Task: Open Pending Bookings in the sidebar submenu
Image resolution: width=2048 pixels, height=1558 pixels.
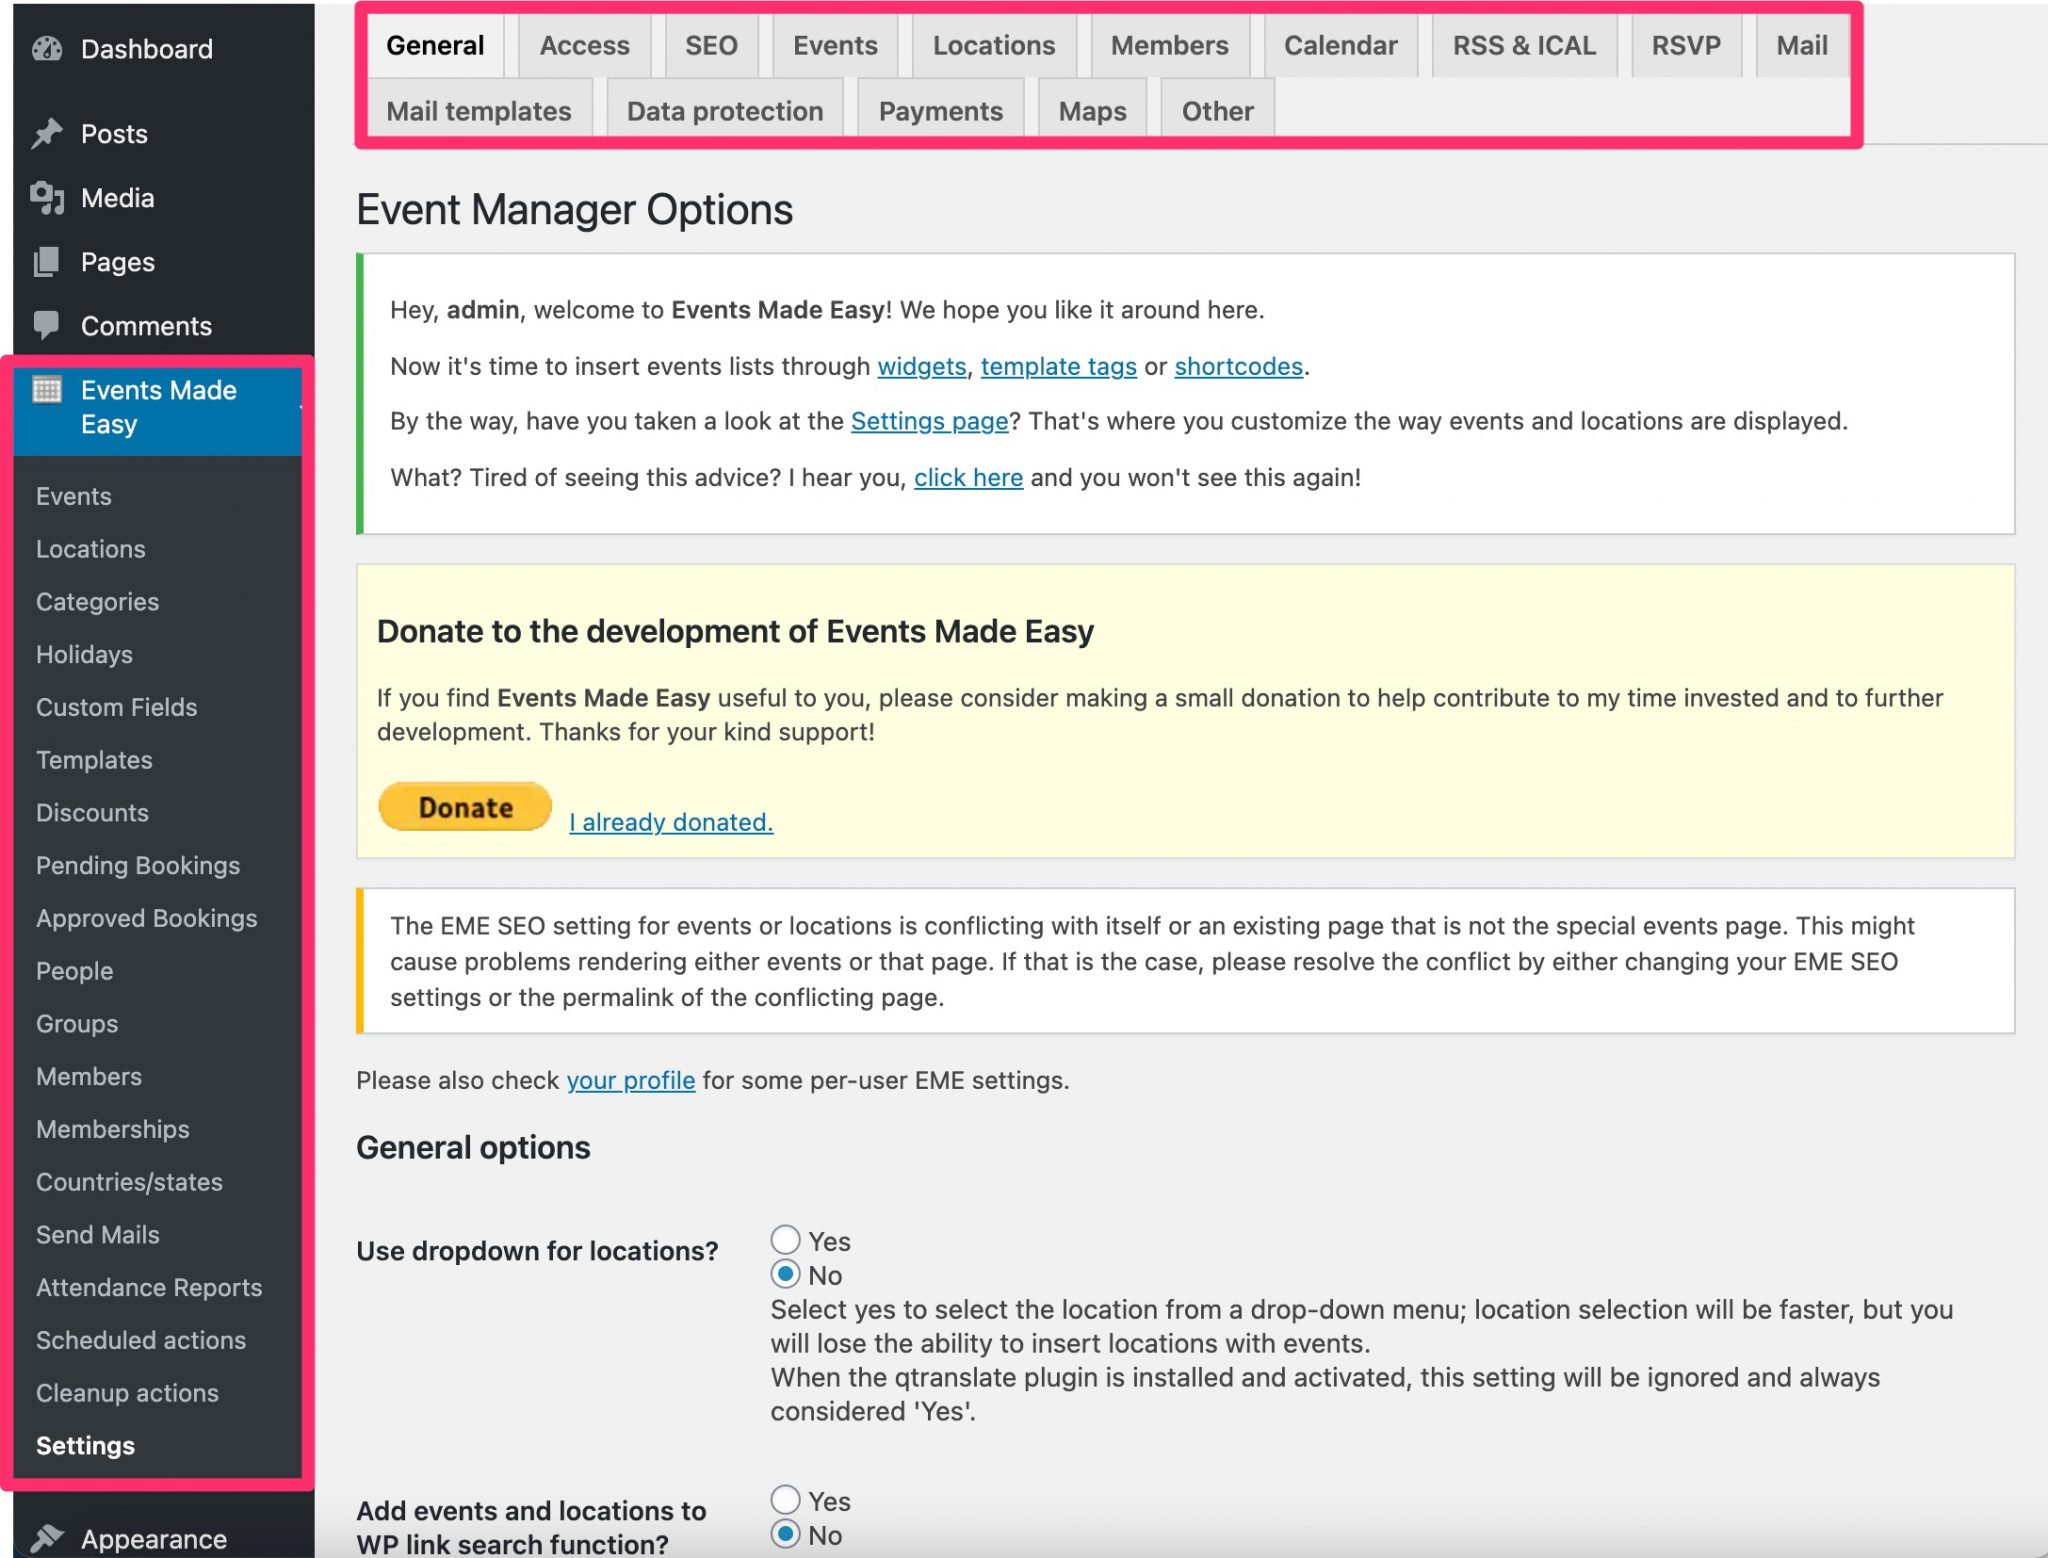Action: tap(138, 866)
